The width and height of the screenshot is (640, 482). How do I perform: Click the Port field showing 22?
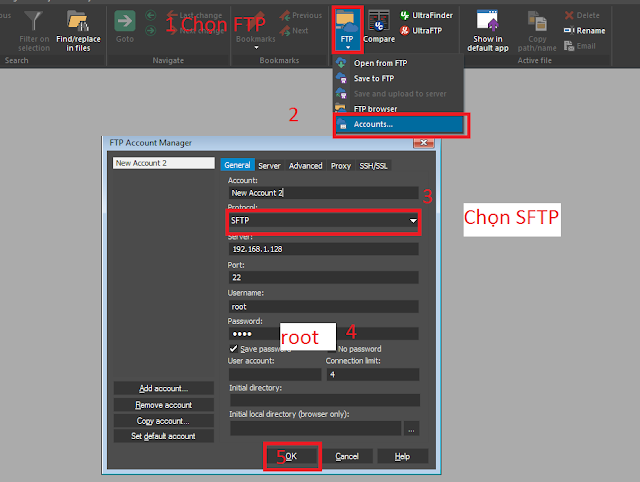(323, 278)
